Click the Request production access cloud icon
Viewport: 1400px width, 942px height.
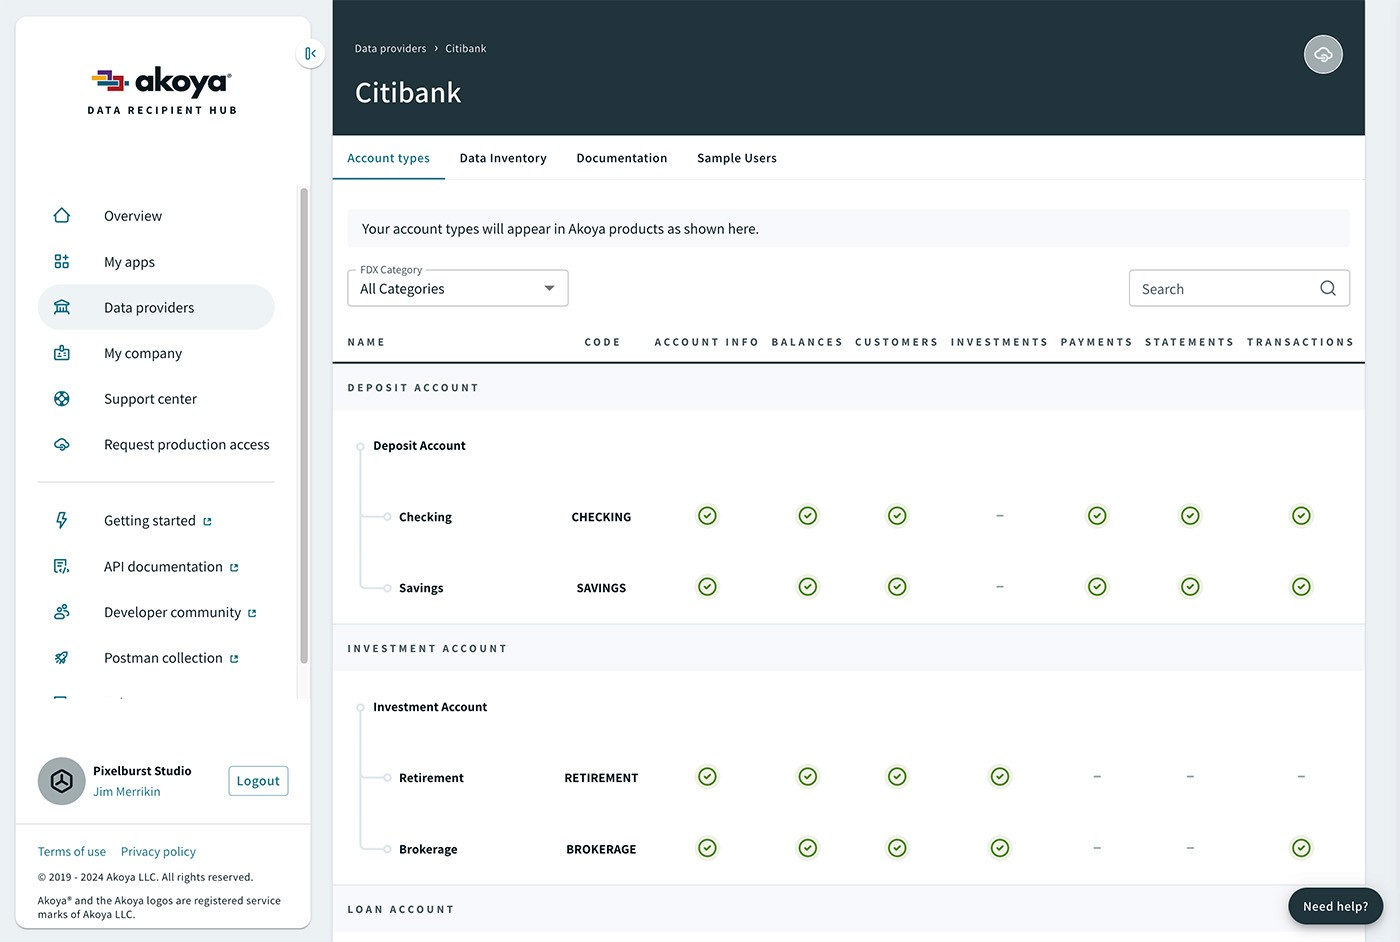pyautogui.click(x=62, y=444)
